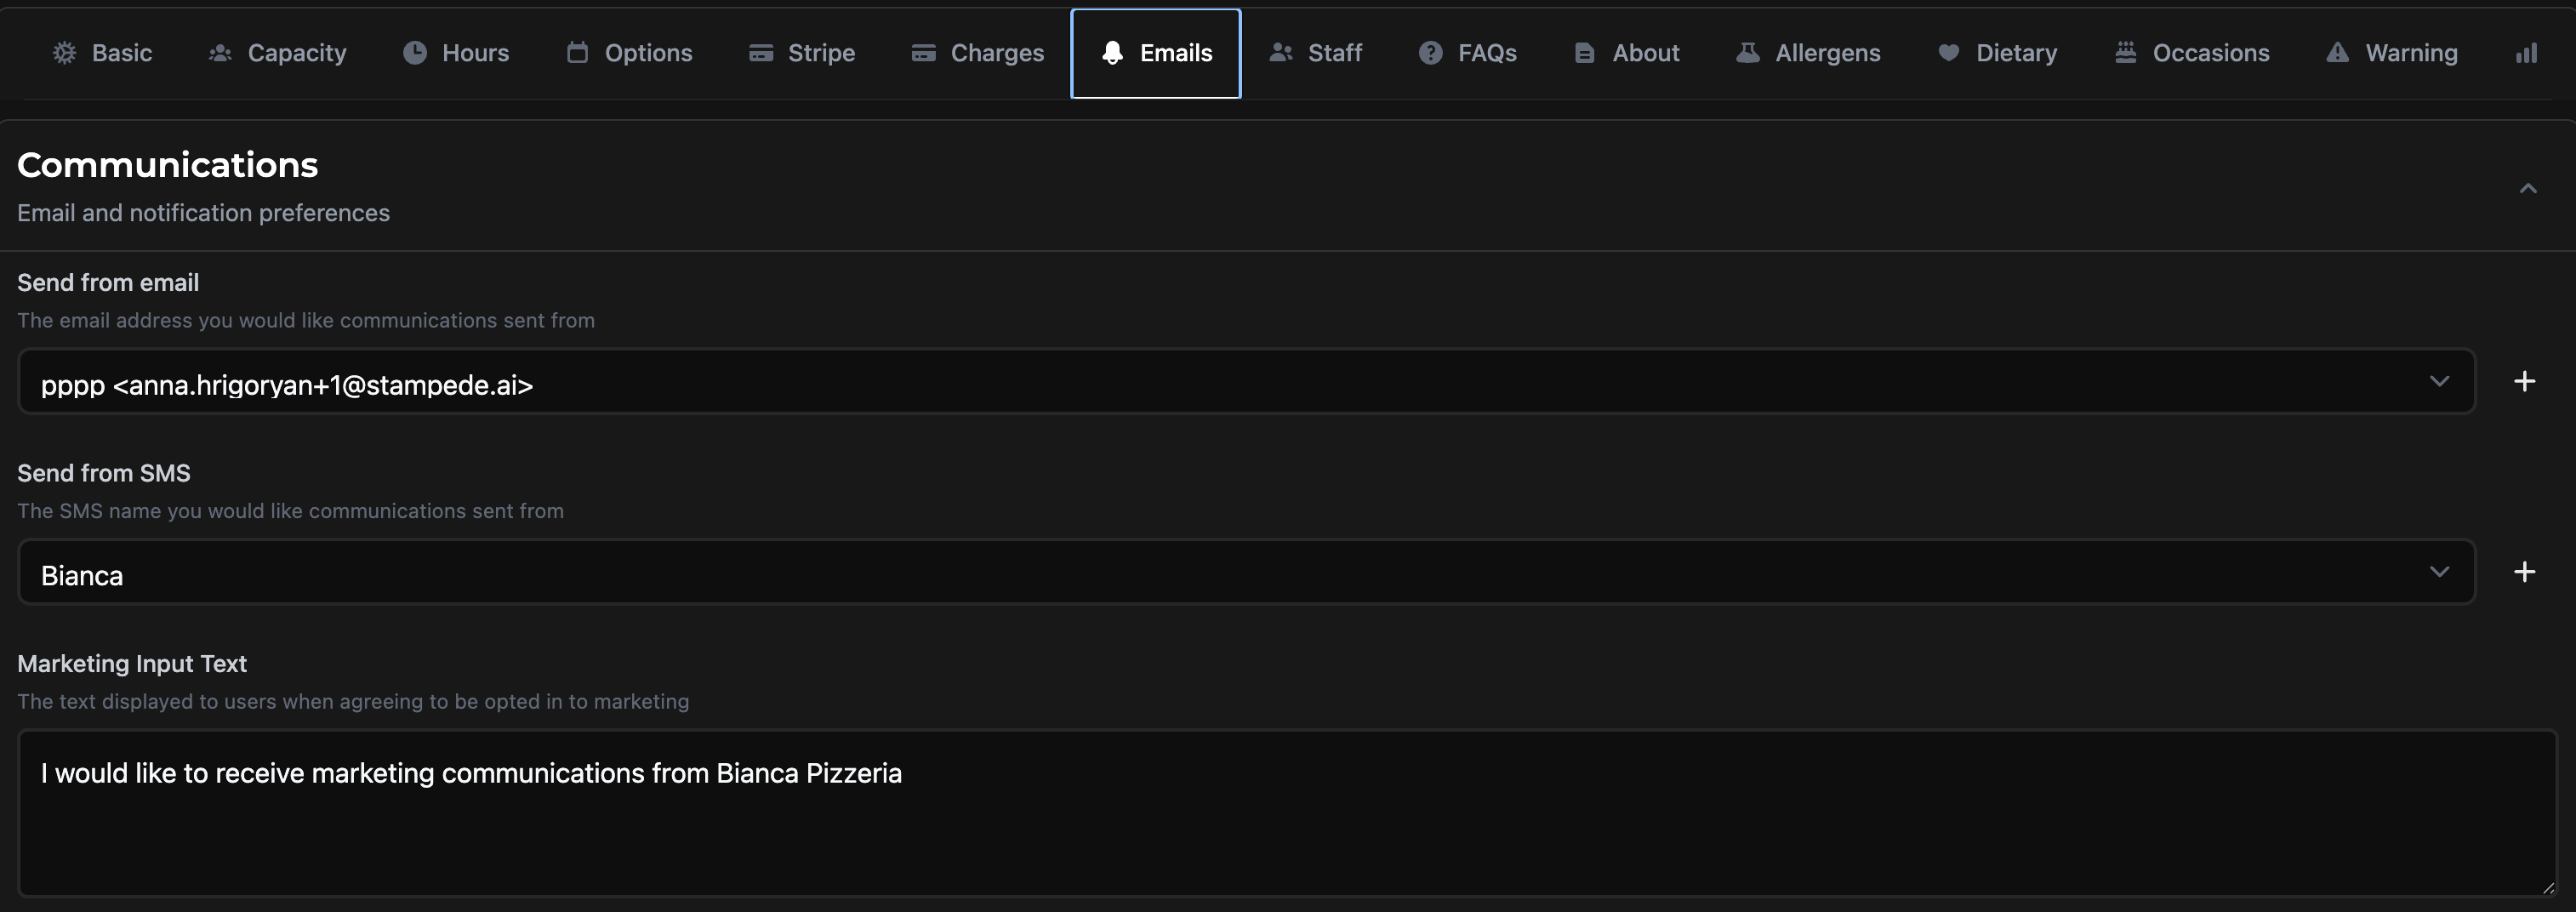The height and width of the screenshot is (912, 2576).
Task: Click the bar chart icon at far right
Action: 2526,53
